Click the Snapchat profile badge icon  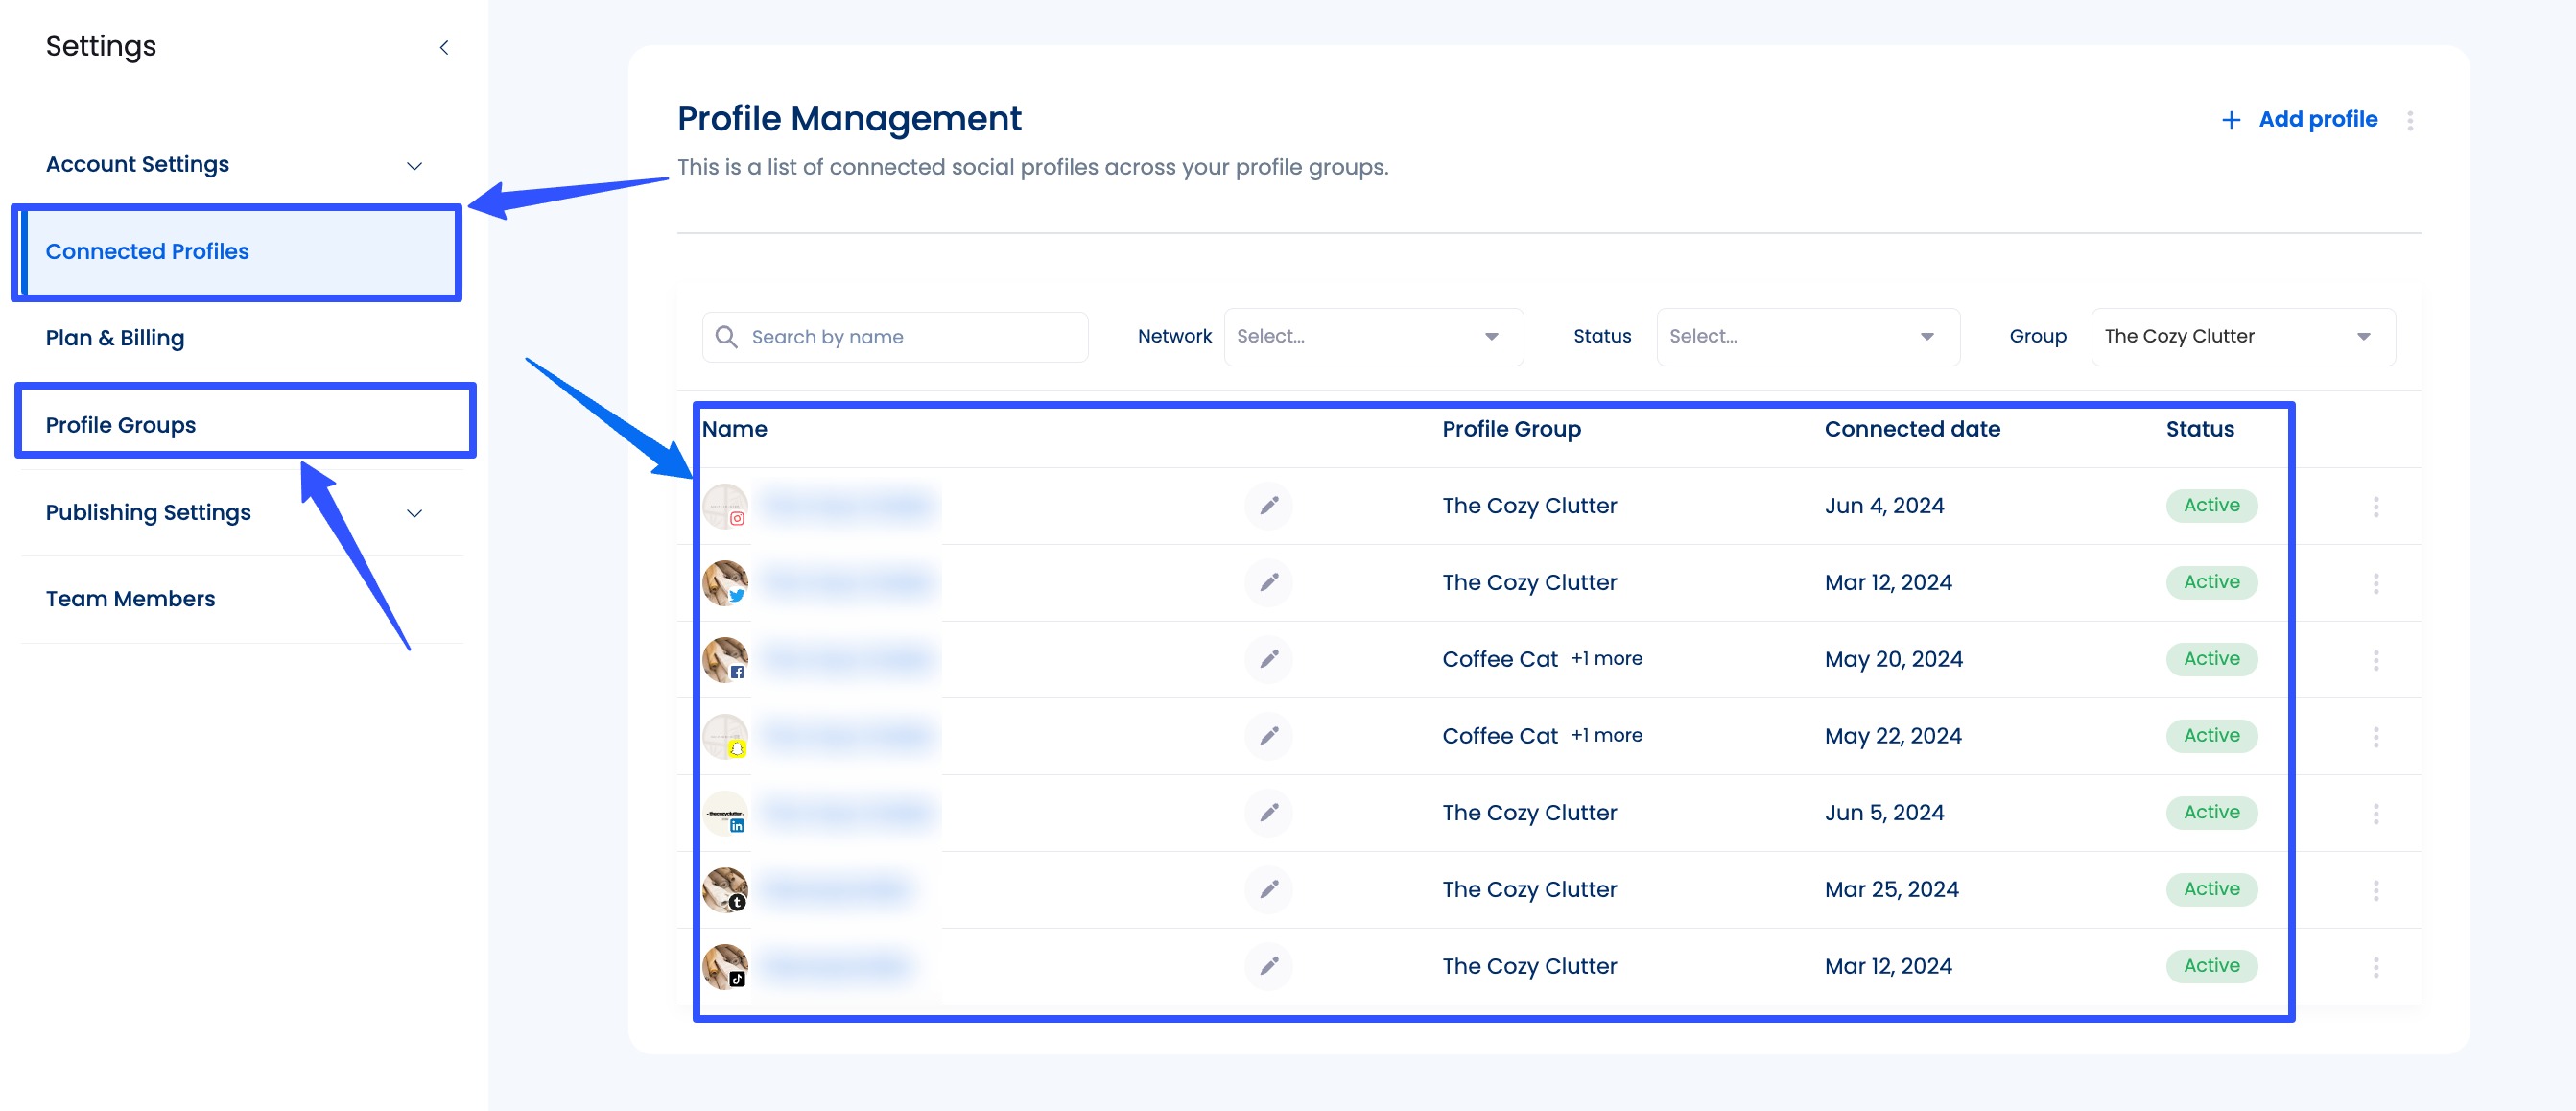pos(737,750)
